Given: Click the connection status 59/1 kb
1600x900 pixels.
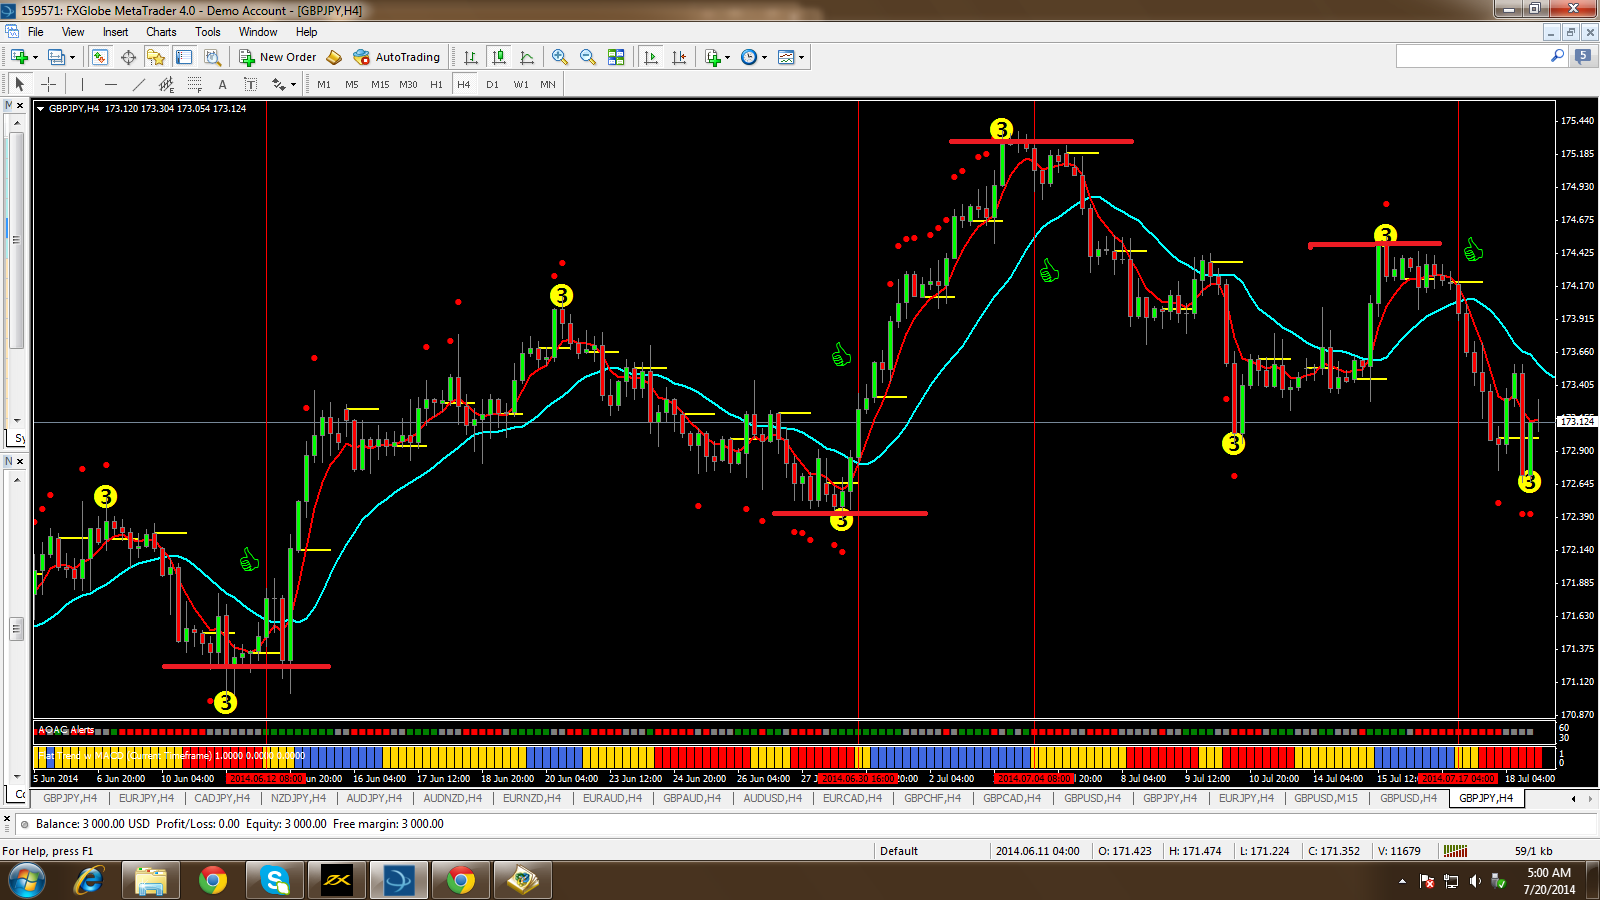Looking at the screenshot, I should click(1533, 851).
